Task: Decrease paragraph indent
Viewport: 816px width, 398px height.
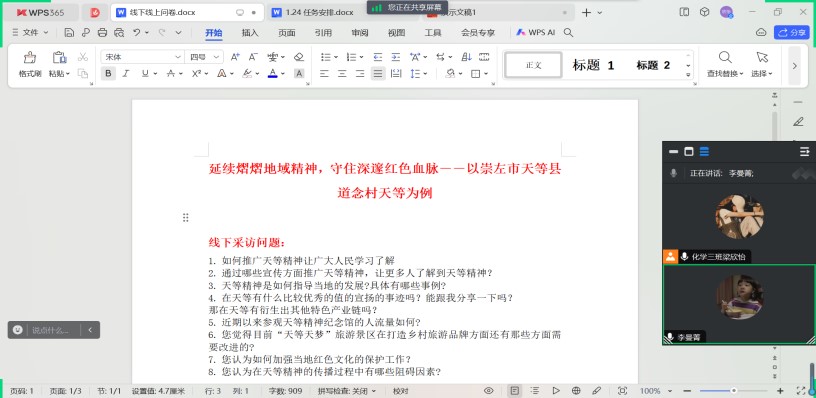Action: [378, 57]
